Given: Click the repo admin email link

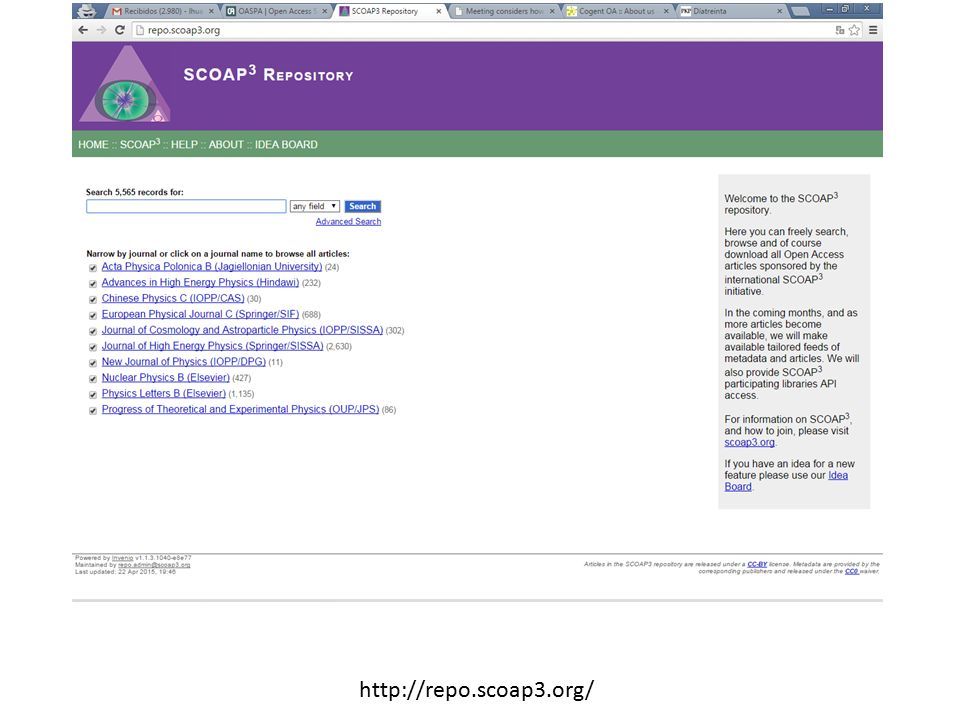Looking at the screenshot, I should [154, 565].
